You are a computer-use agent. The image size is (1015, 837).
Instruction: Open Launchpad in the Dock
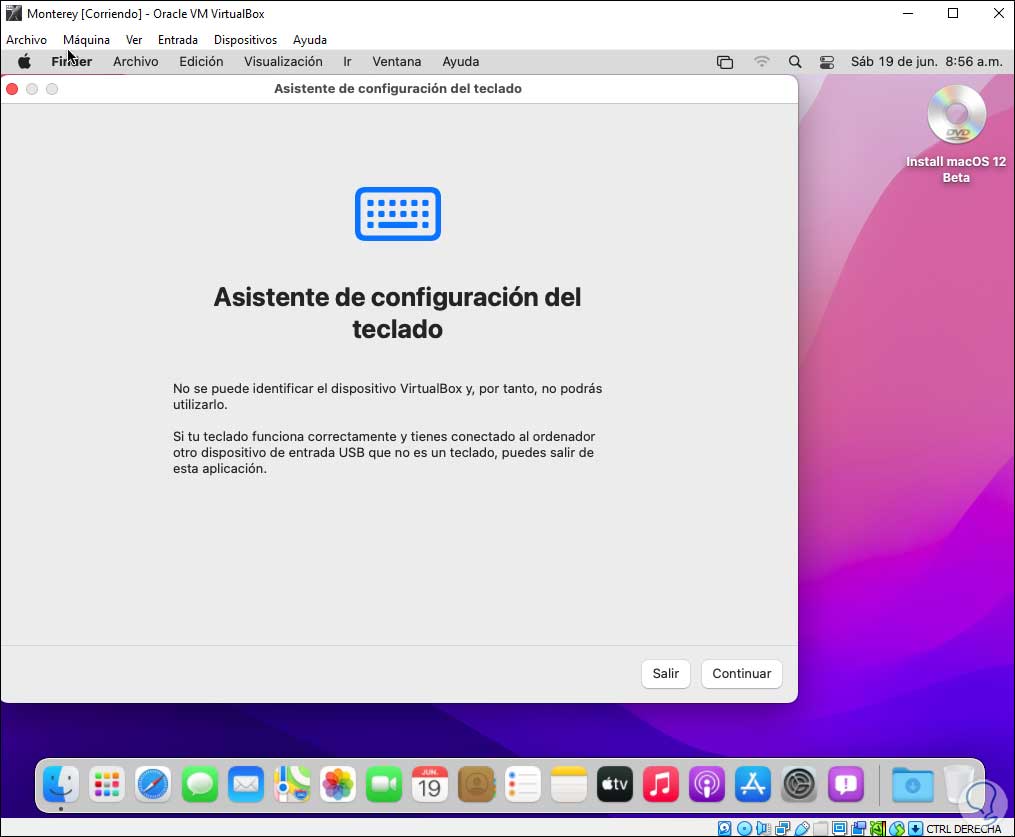[x=107, y=784]
